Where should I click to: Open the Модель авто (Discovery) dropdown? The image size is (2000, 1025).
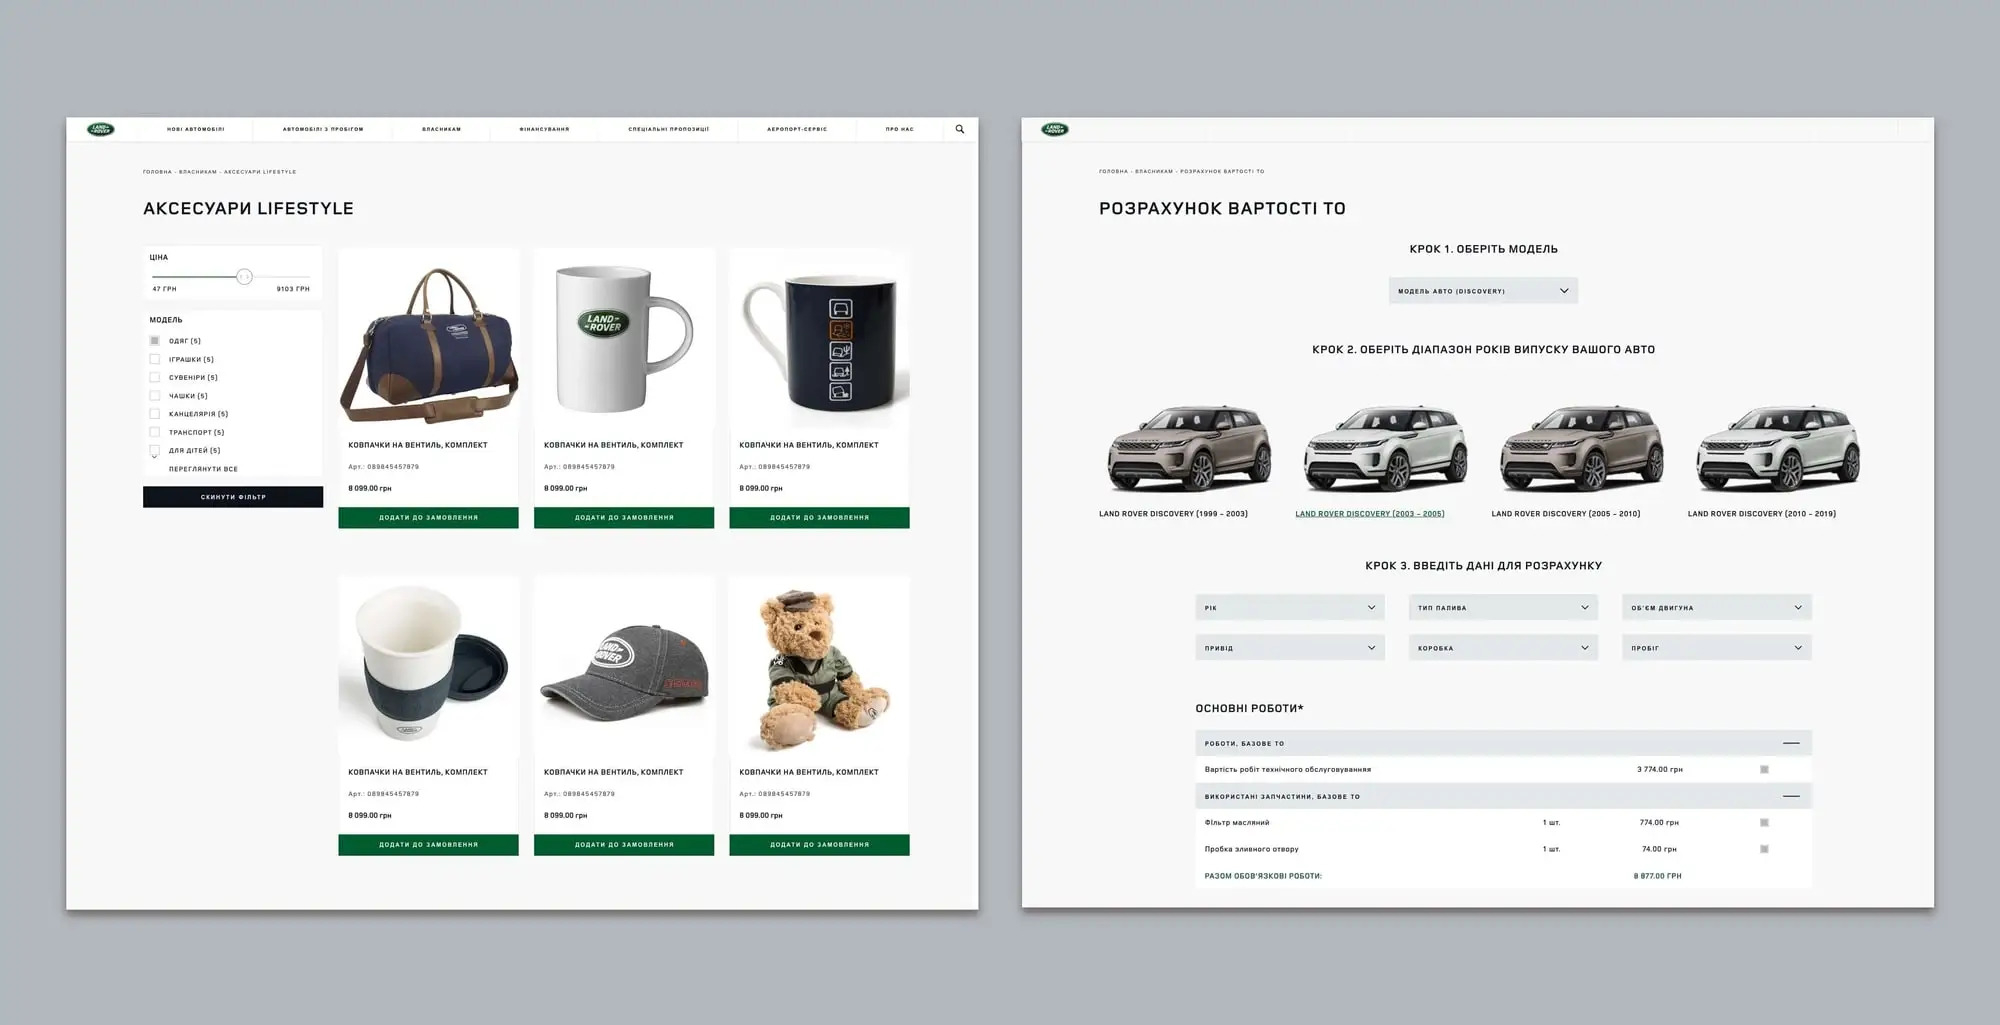click(x=1483, y=291)
